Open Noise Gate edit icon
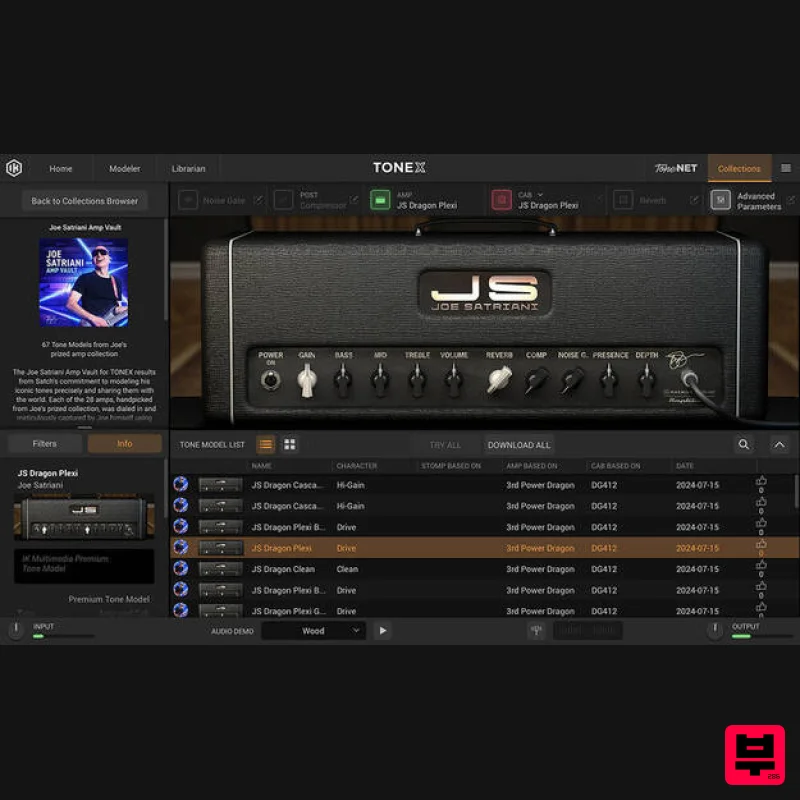 click(258, 199)
